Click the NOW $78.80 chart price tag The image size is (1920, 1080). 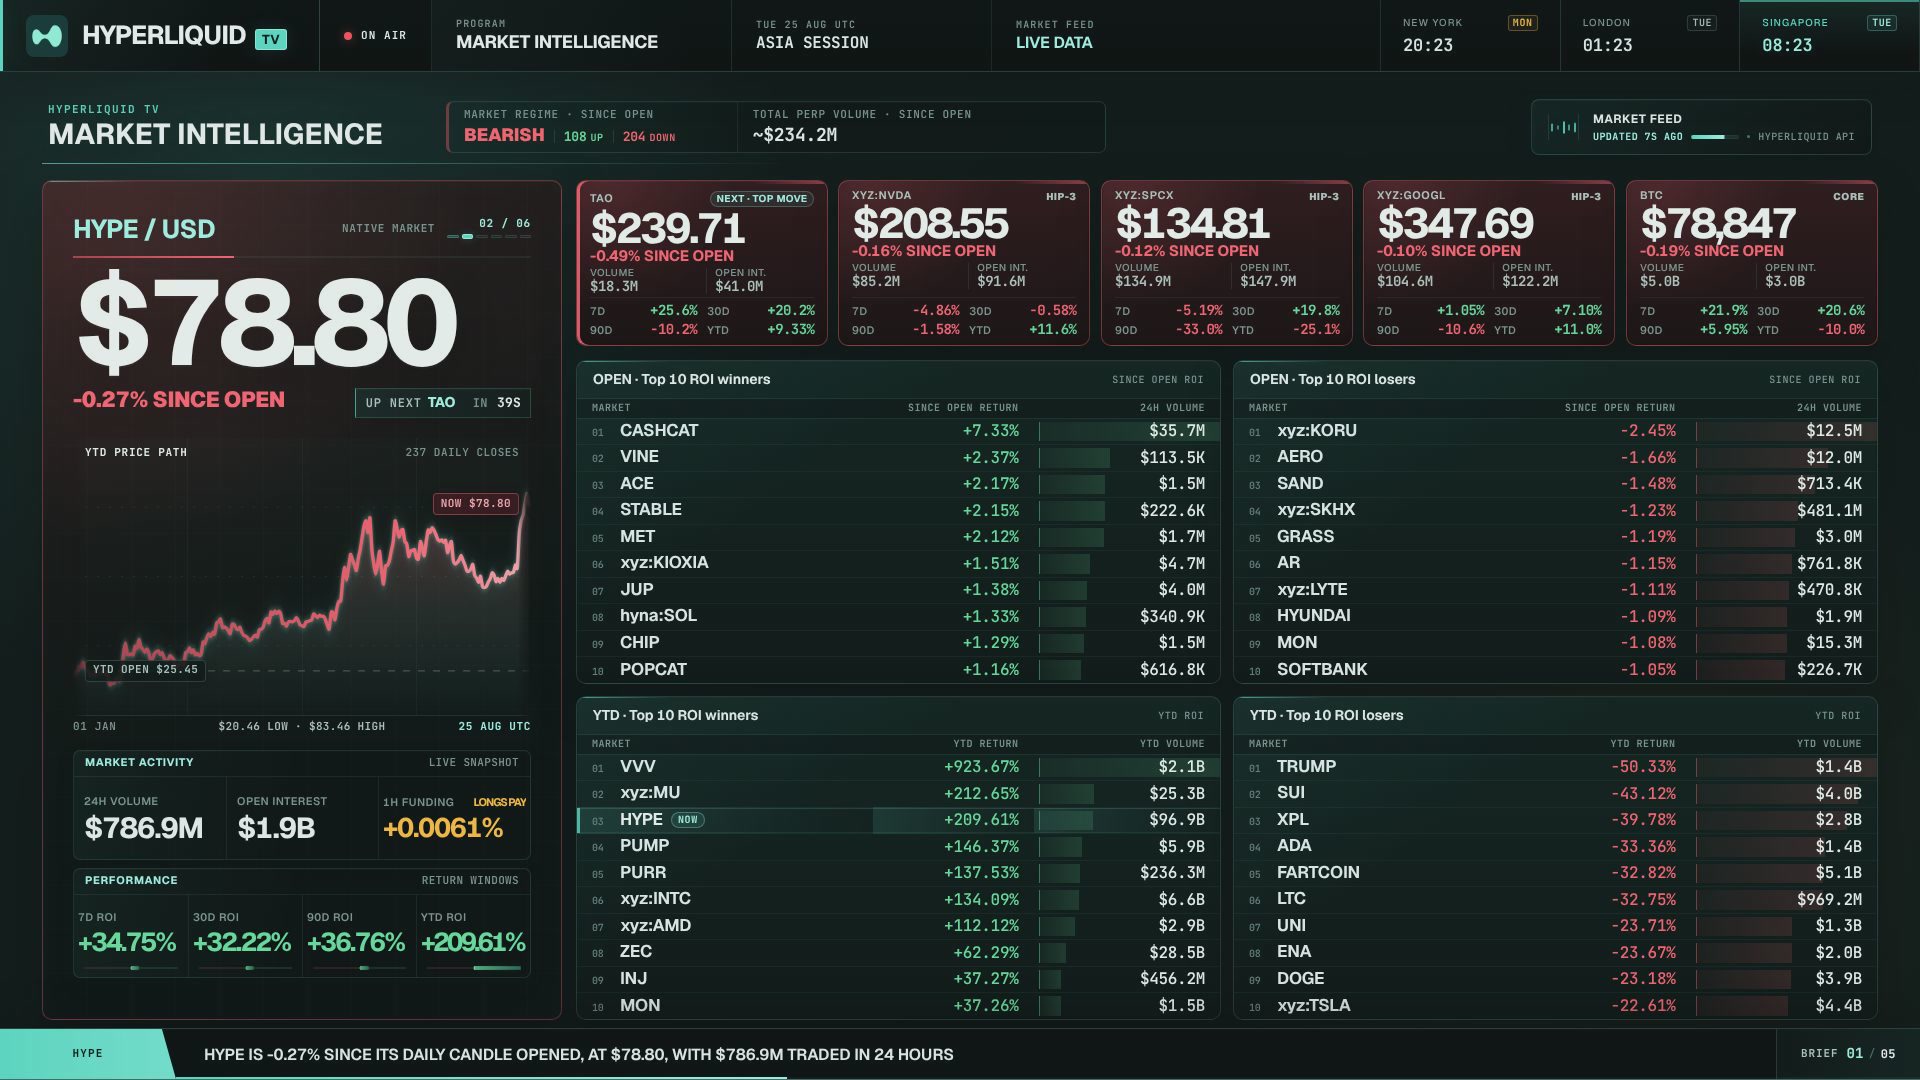point(476,503)
